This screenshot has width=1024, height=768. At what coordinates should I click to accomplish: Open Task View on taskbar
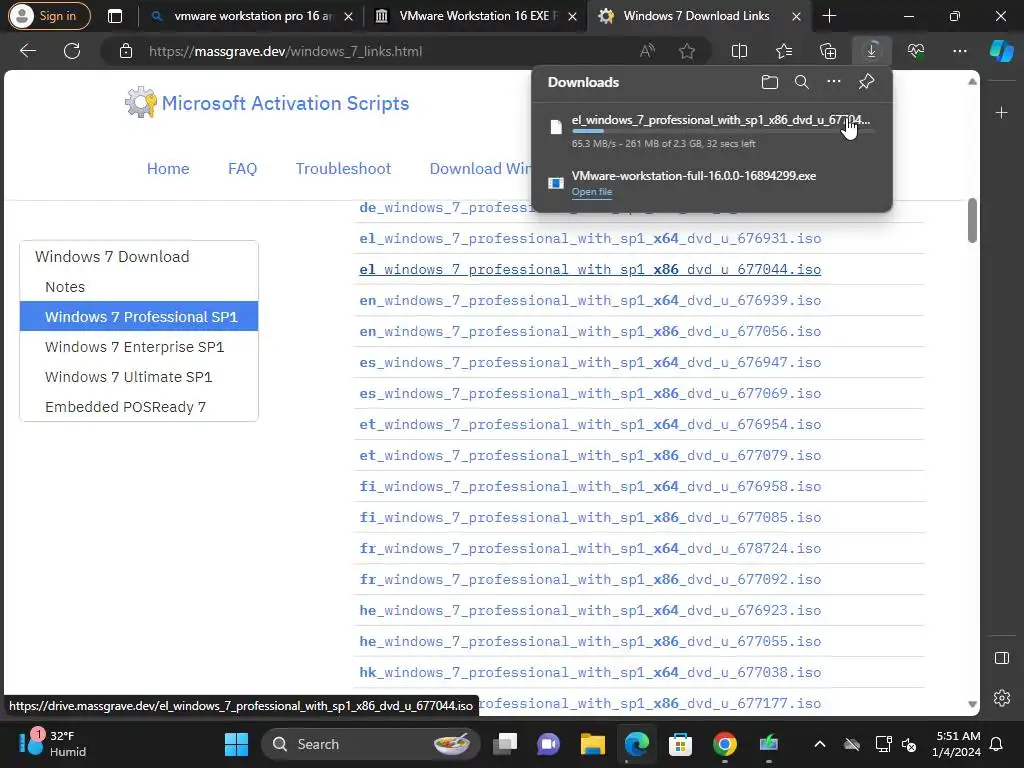505,744
